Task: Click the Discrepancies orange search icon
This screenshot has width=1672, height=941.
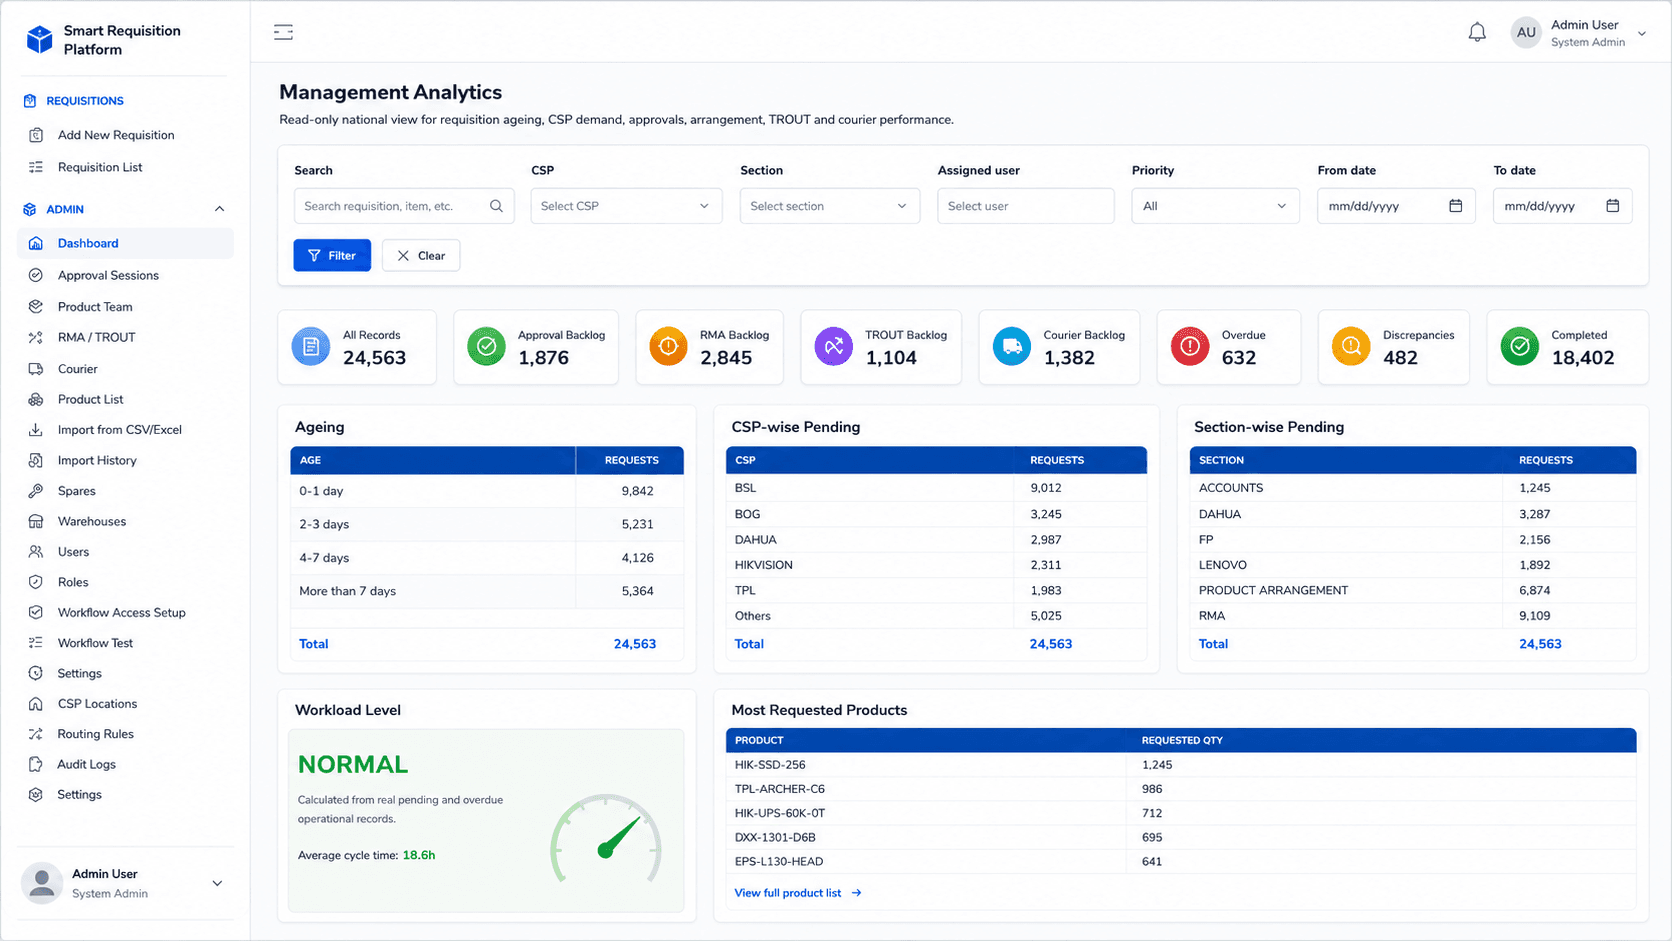Action: [x=1351, y=346]
